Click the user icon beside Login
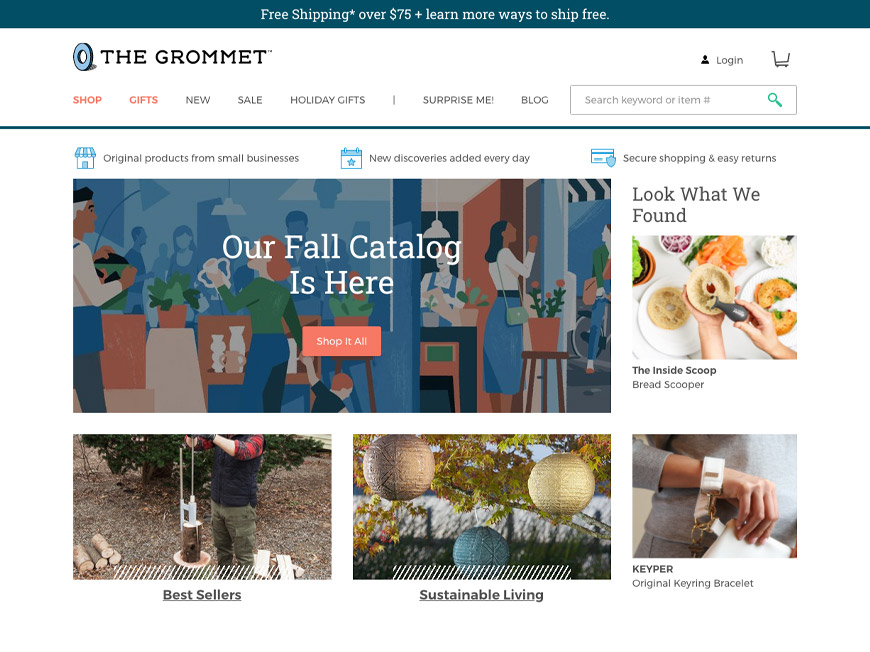The height and width of the screenshot is (652, 870). coord(705,60)
